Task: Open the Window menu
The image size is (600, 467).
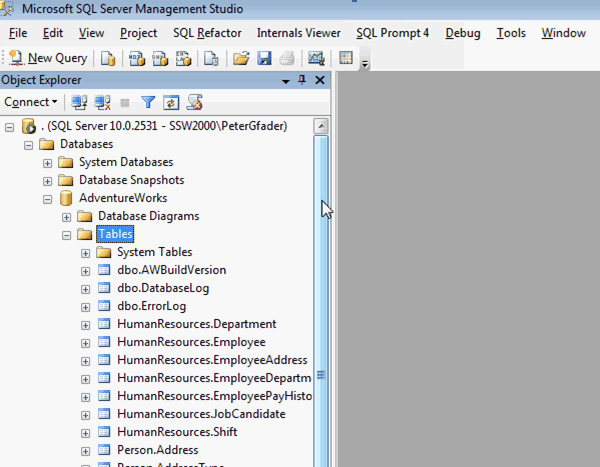Action: click(x=564, y=33)
